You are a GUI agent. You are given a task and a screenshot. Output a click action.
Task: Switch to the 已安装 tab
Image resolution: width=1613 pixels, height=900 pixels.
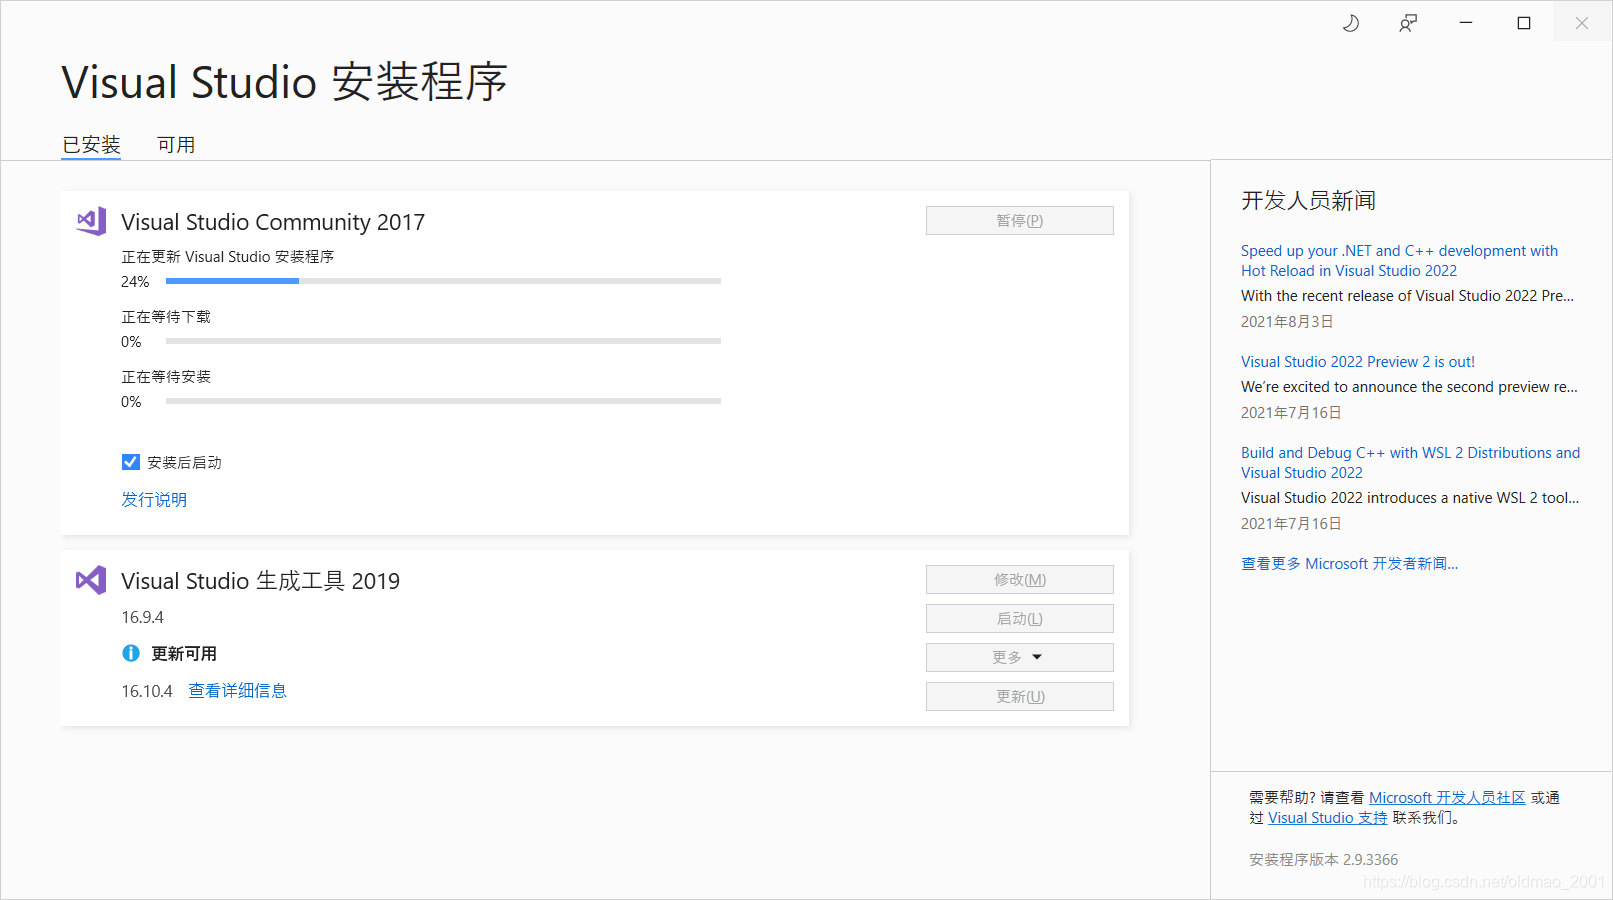point(90,144)
